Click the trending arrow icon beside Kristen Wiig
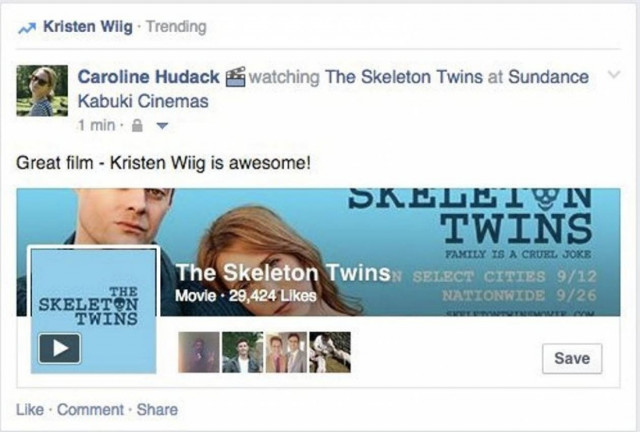The width and height of the screenshot is (640, 432). coord(27,28)
